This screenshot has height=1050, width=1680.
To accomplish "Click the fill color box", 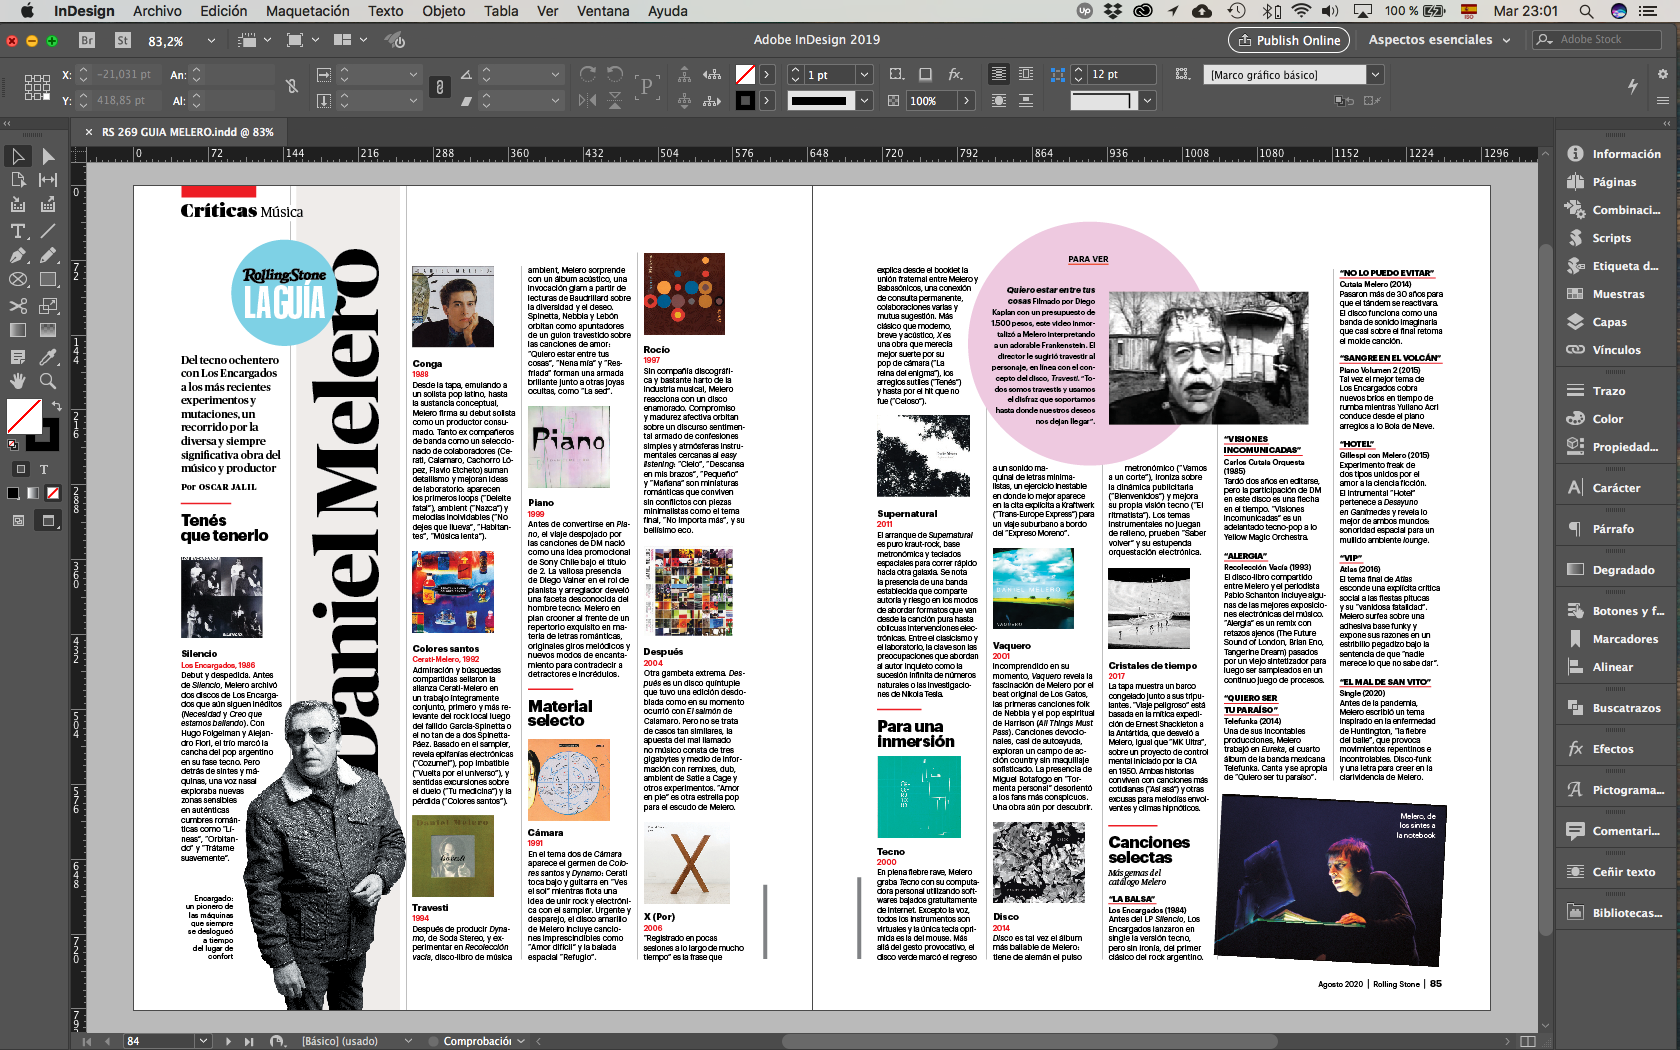I will coord(24,416).
